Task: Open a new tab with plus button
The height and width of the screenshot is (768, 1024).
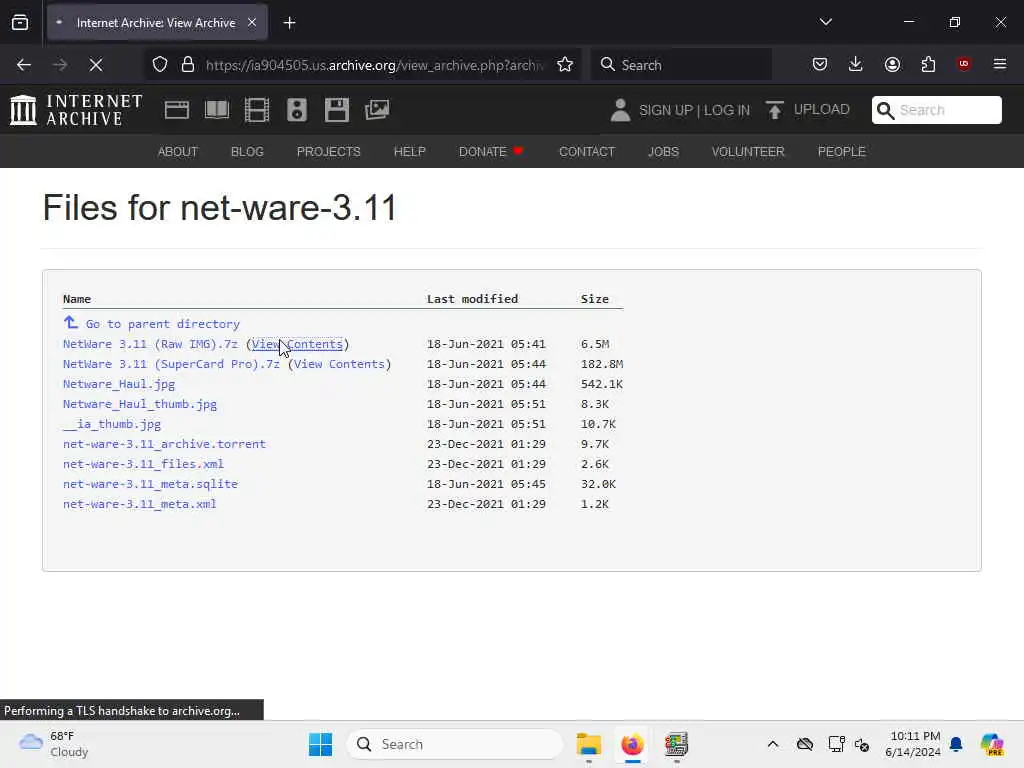Action: [289, 23]
